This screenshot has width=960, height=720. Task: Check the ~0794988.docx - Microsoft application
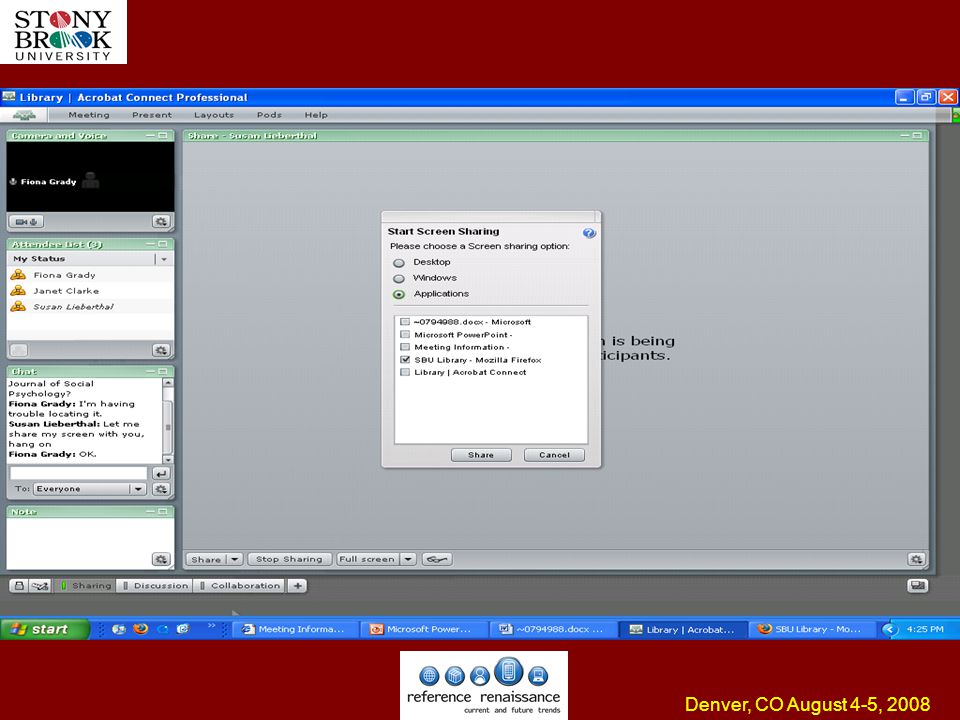[405, 321]
